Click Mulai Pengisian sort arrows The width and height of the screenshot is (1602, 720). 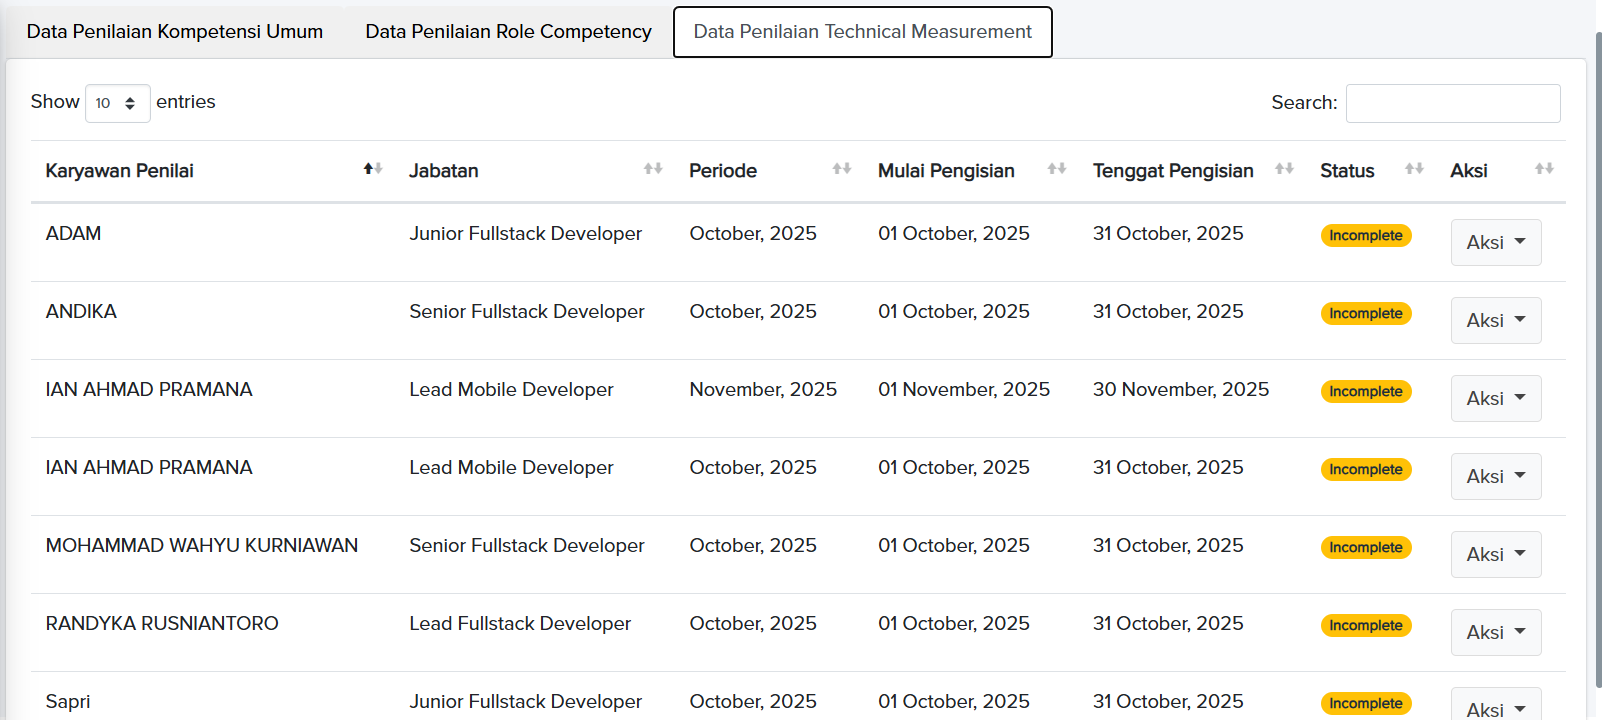click(x=1057, y=169)
